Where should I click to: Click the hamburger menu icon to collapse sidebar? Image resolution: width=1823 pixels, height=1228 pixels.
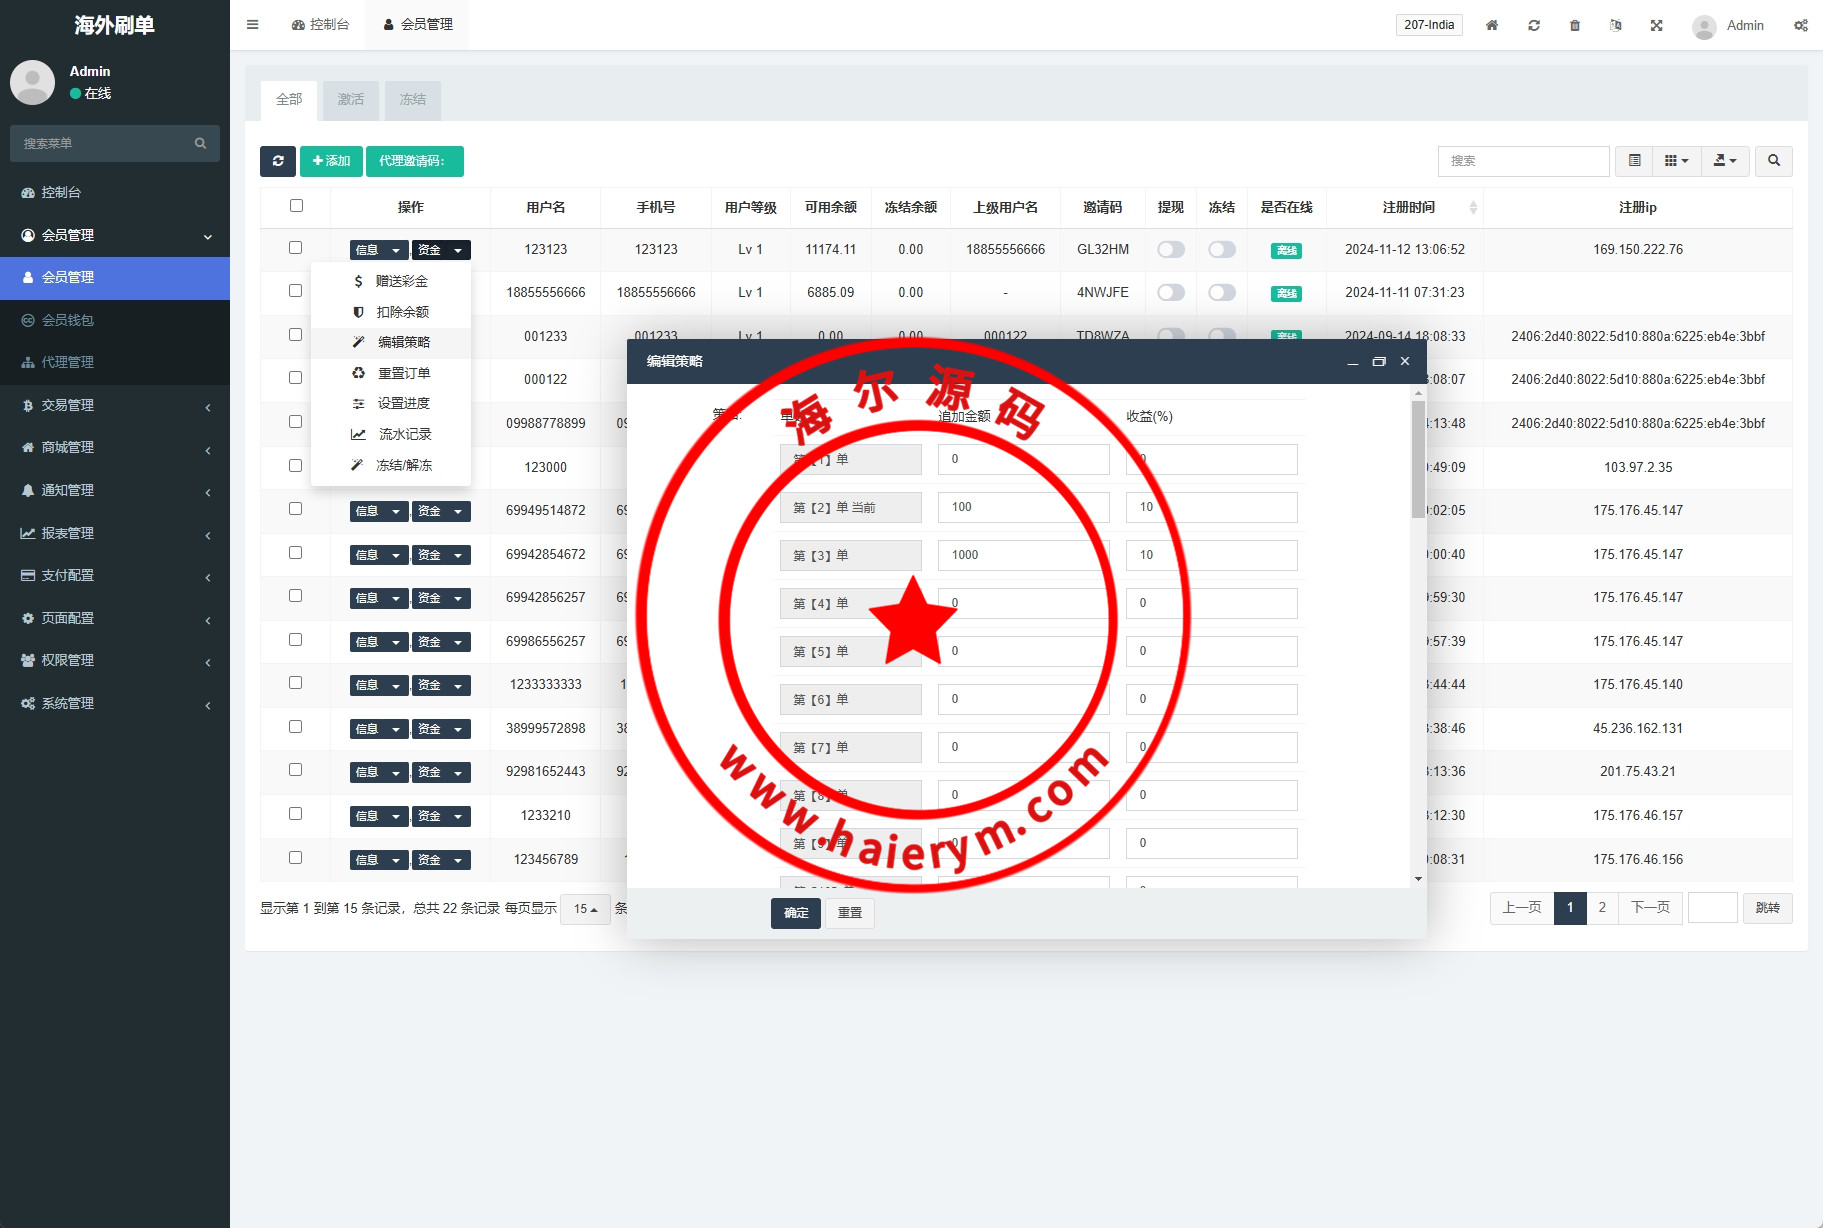[x=252, y=25]
